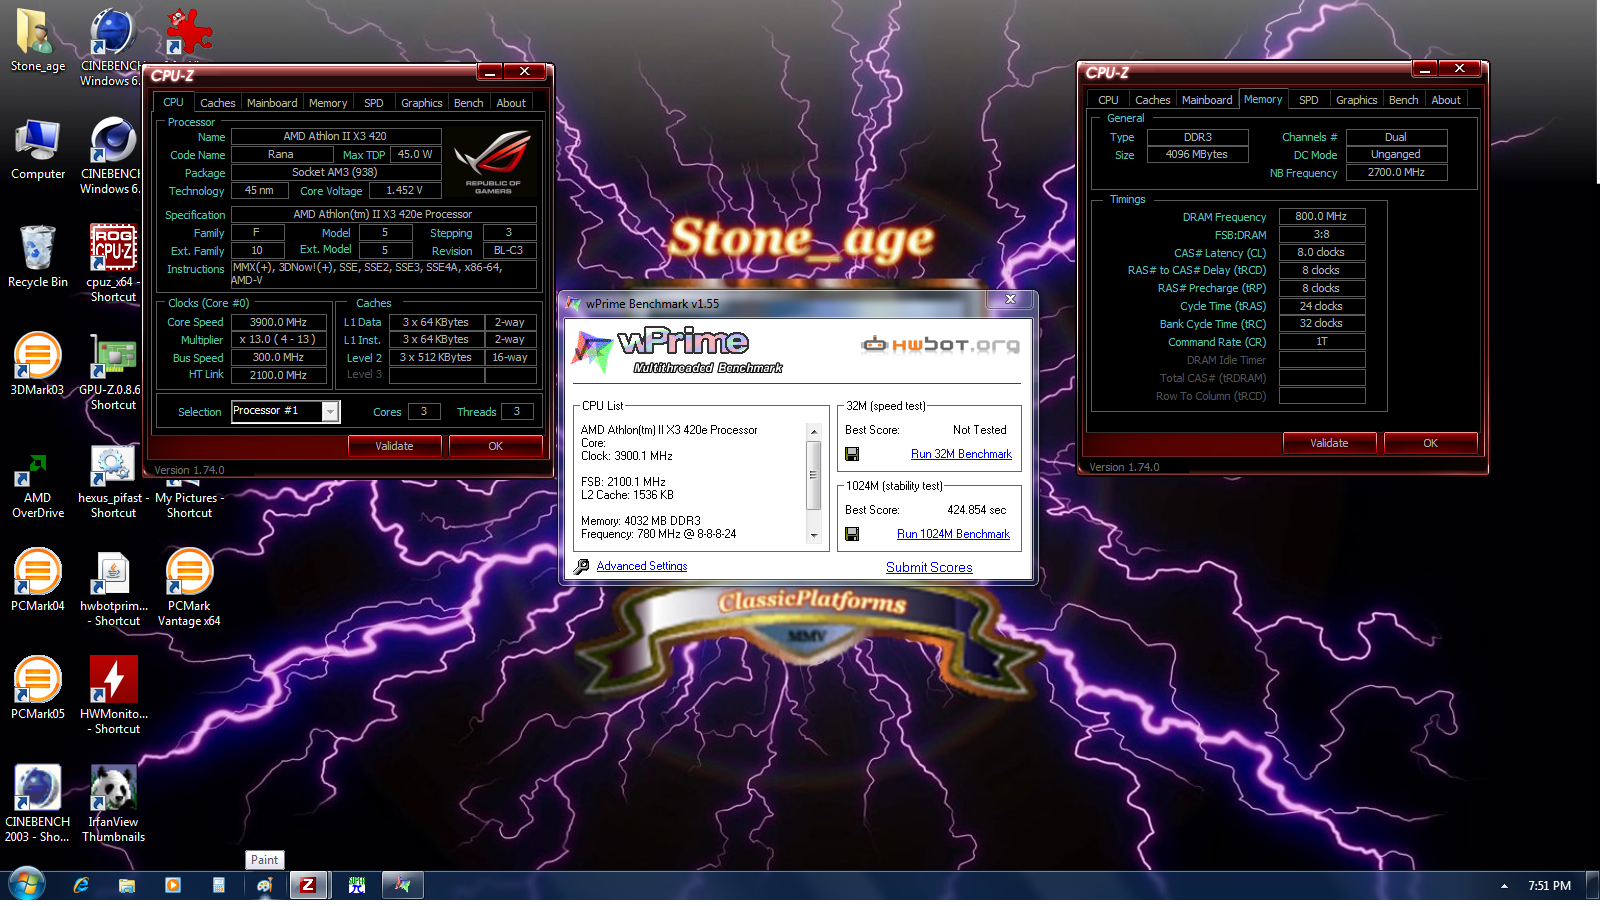Open the Recycle Bin
The width and height of the screenshot is (1602, 906).
pyautogui.click(x=38, y=257)
